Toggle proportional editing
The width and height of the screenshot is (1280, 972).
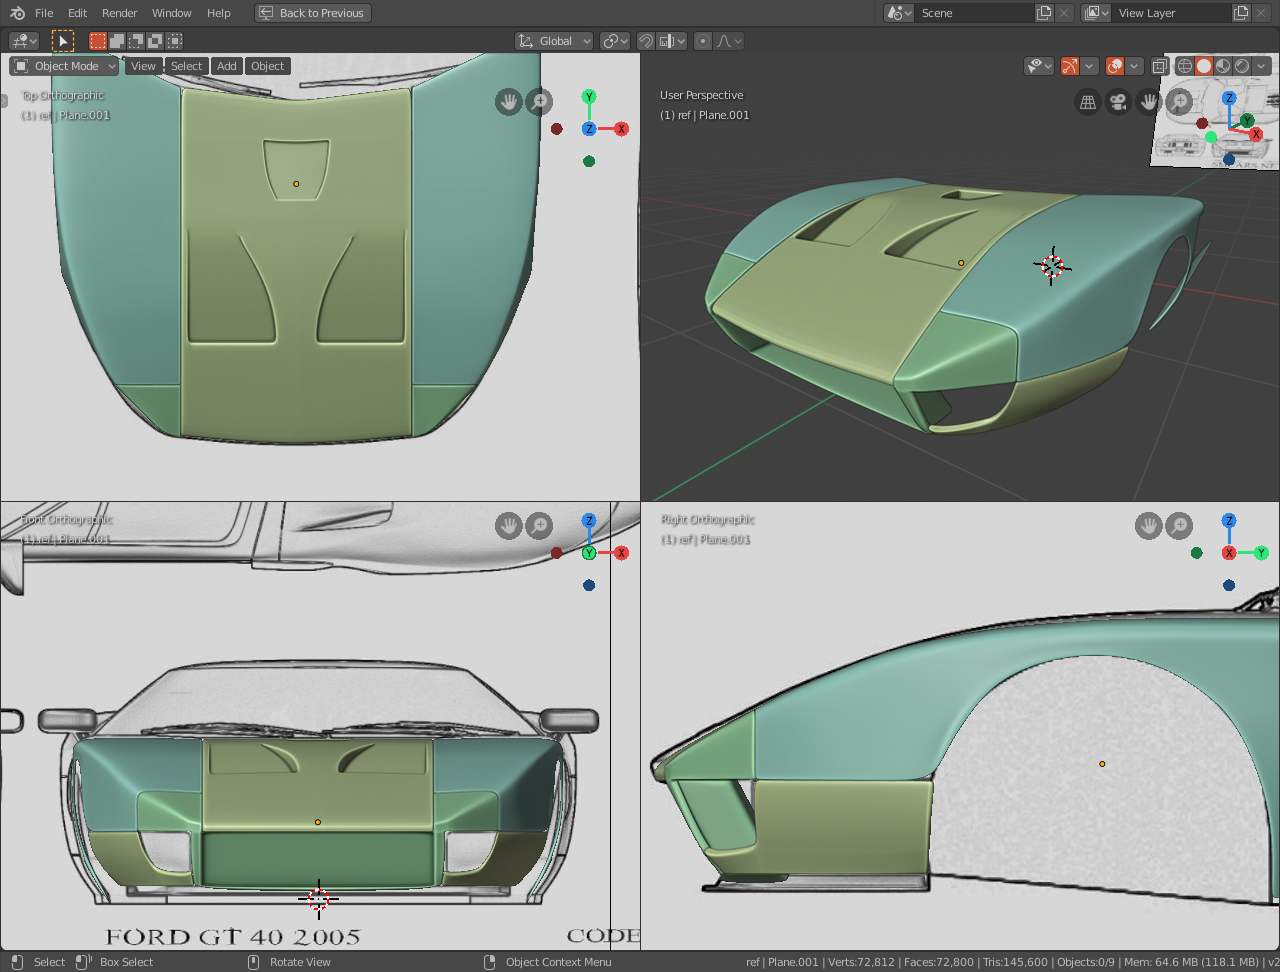pos(703,41)
